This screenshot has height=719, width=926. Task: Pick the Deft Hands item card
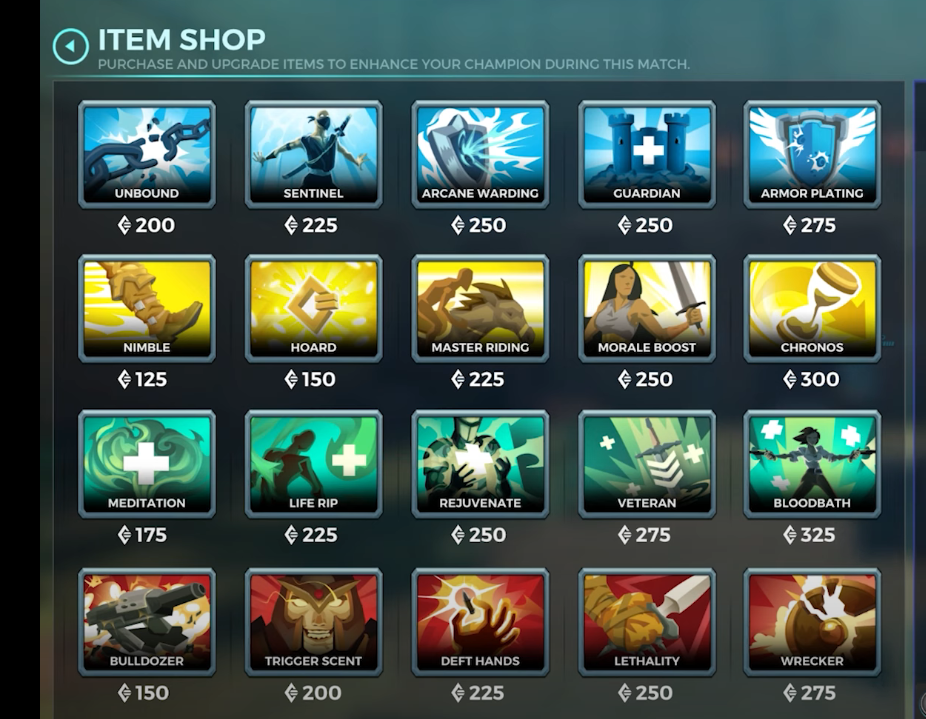tap(480, 622)
